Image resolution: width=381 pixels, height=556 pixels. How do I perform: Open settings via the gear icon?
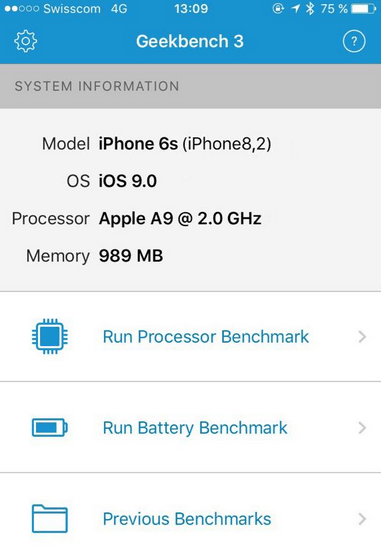pyautogui.click(x=26, y=41)
